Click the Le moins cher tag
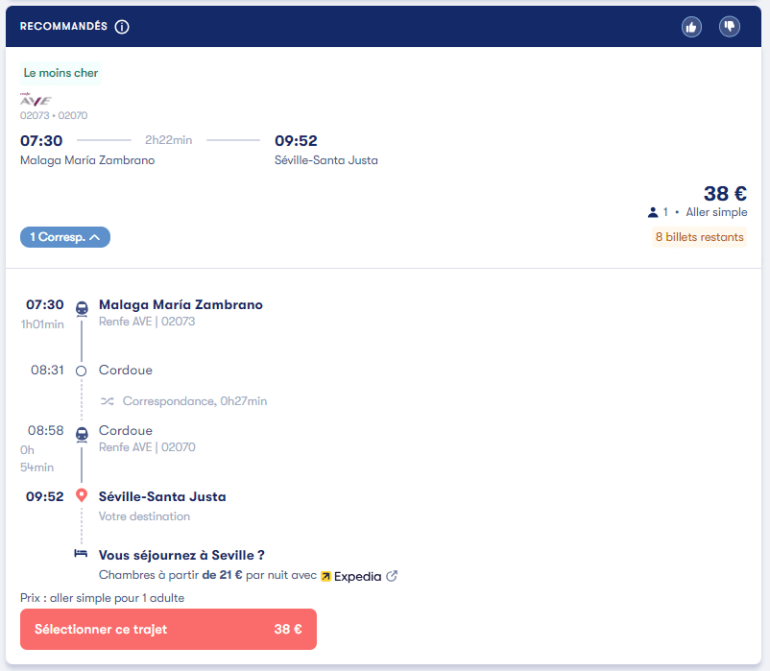The width and height of the screenshot is (770, 671). [x=61, y=73]
